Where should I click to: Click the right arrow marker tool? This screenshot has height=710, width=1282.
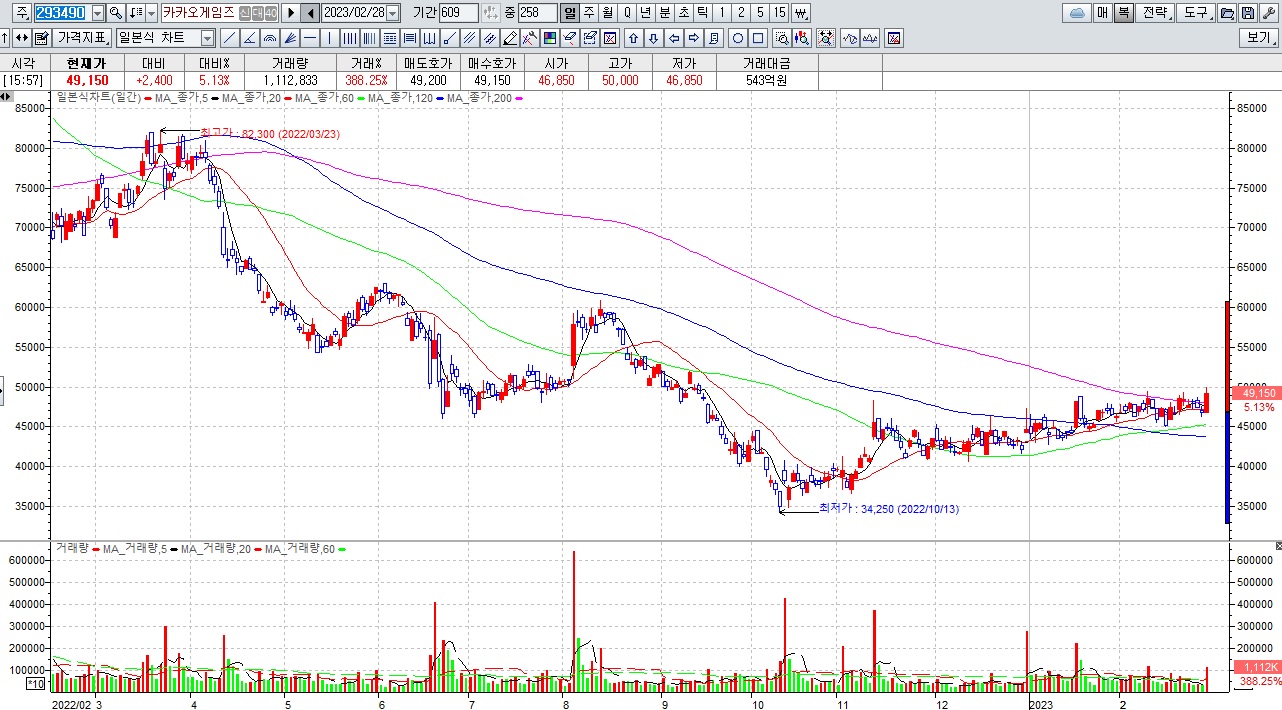click(x=693, y=38)
